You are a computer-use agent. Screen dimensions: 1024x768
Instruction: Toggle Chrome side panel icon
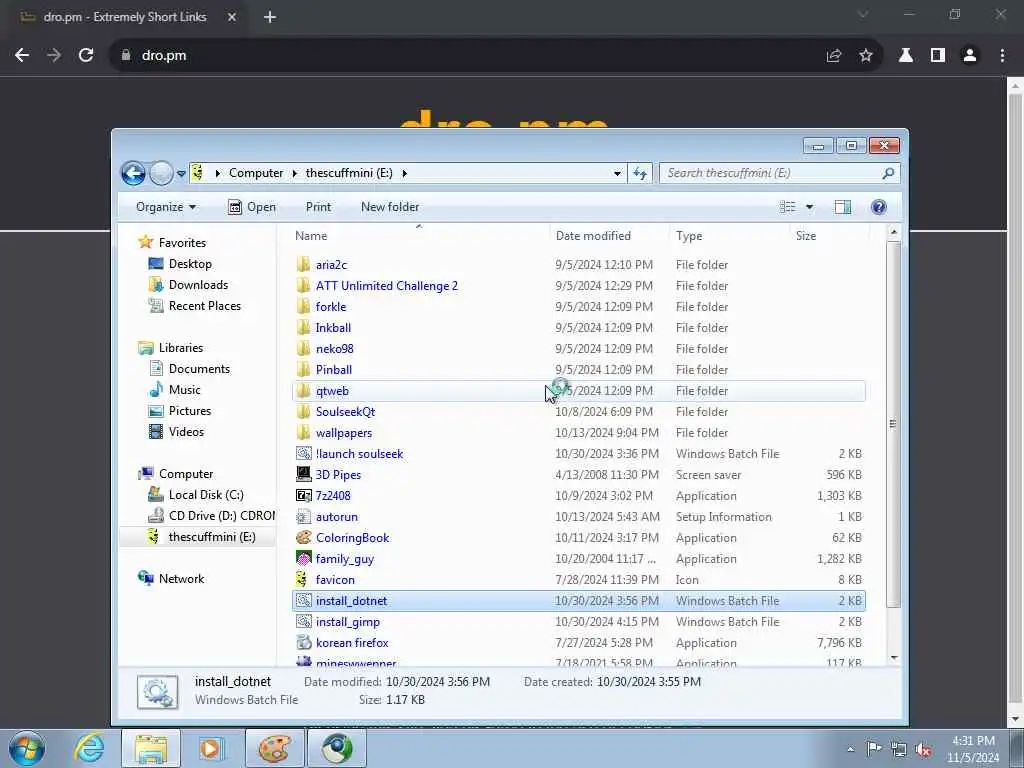coord(938,56)
